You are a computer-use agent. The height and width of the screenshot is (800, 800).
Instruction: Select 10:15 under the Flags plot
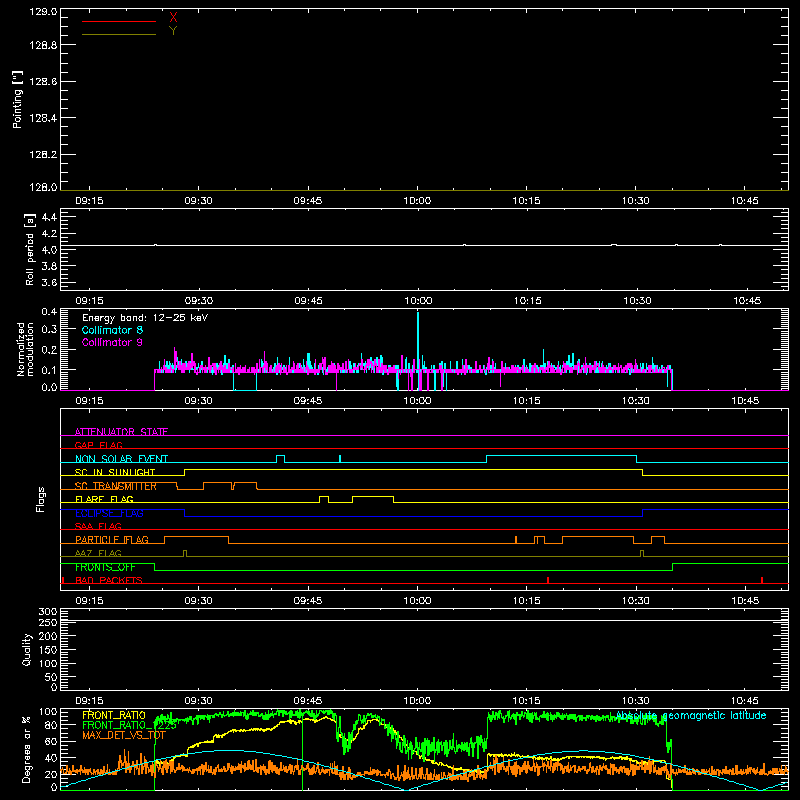point(527,601)
